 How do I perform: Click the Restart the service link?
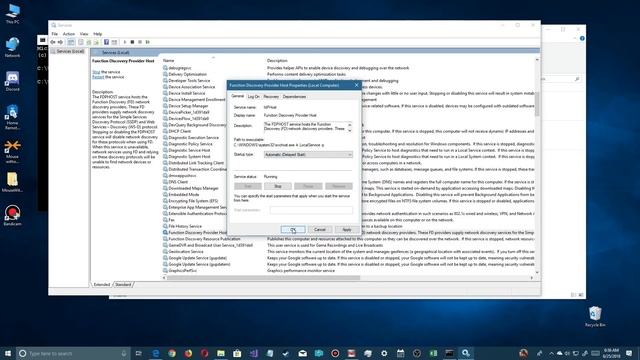coord(98,77)
